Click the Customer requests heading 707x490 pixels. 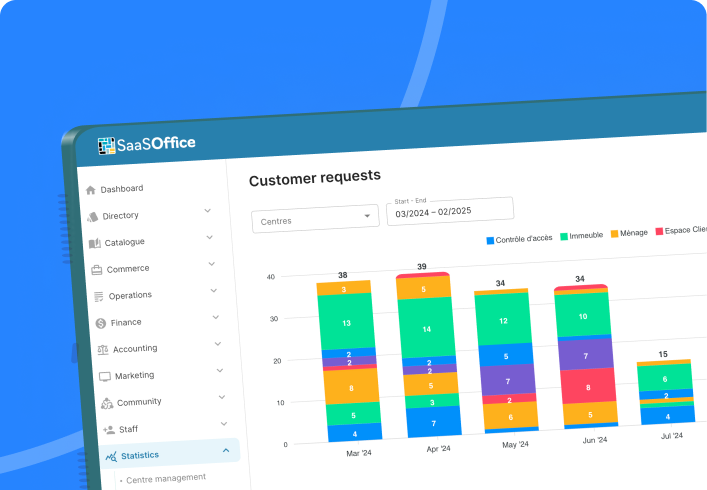click(x=315, y=178)
